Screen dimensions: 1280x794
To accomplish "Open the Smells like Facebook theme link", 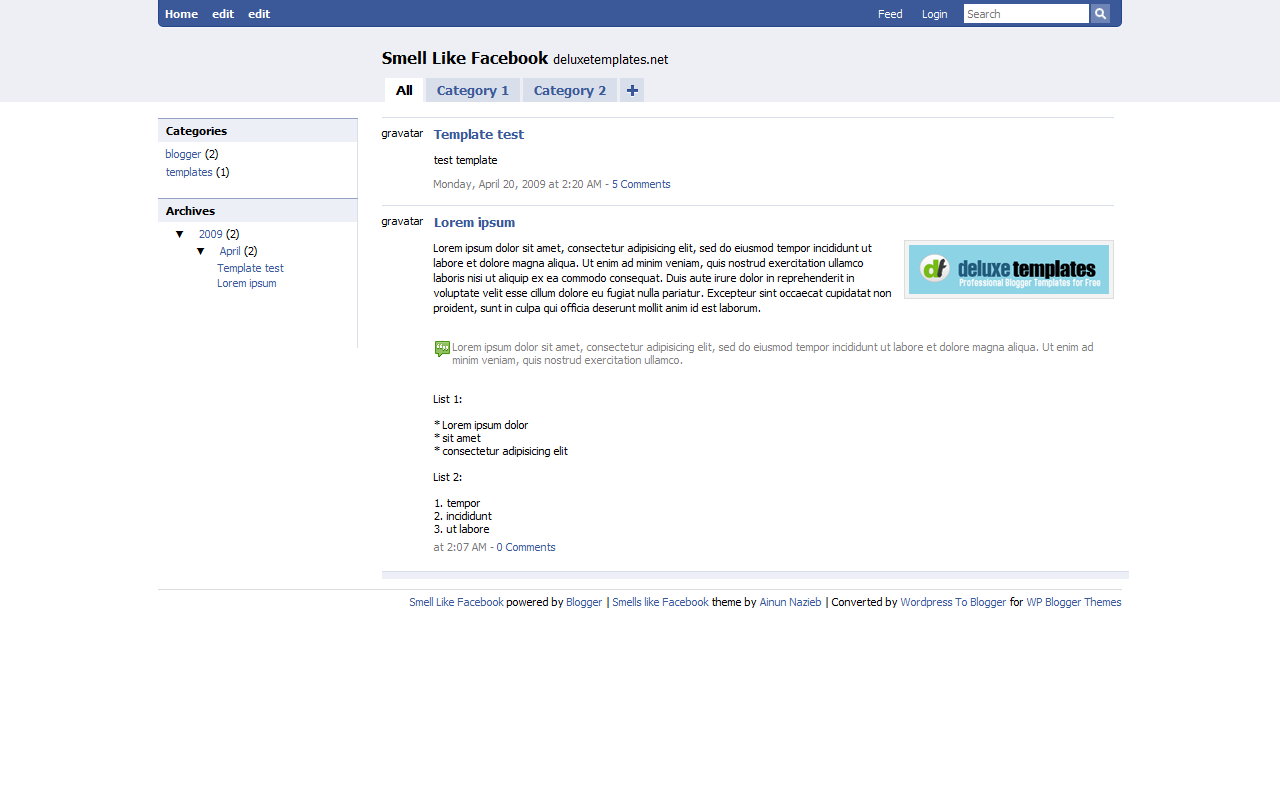I will pyautogui.click(x=660, y=602).
